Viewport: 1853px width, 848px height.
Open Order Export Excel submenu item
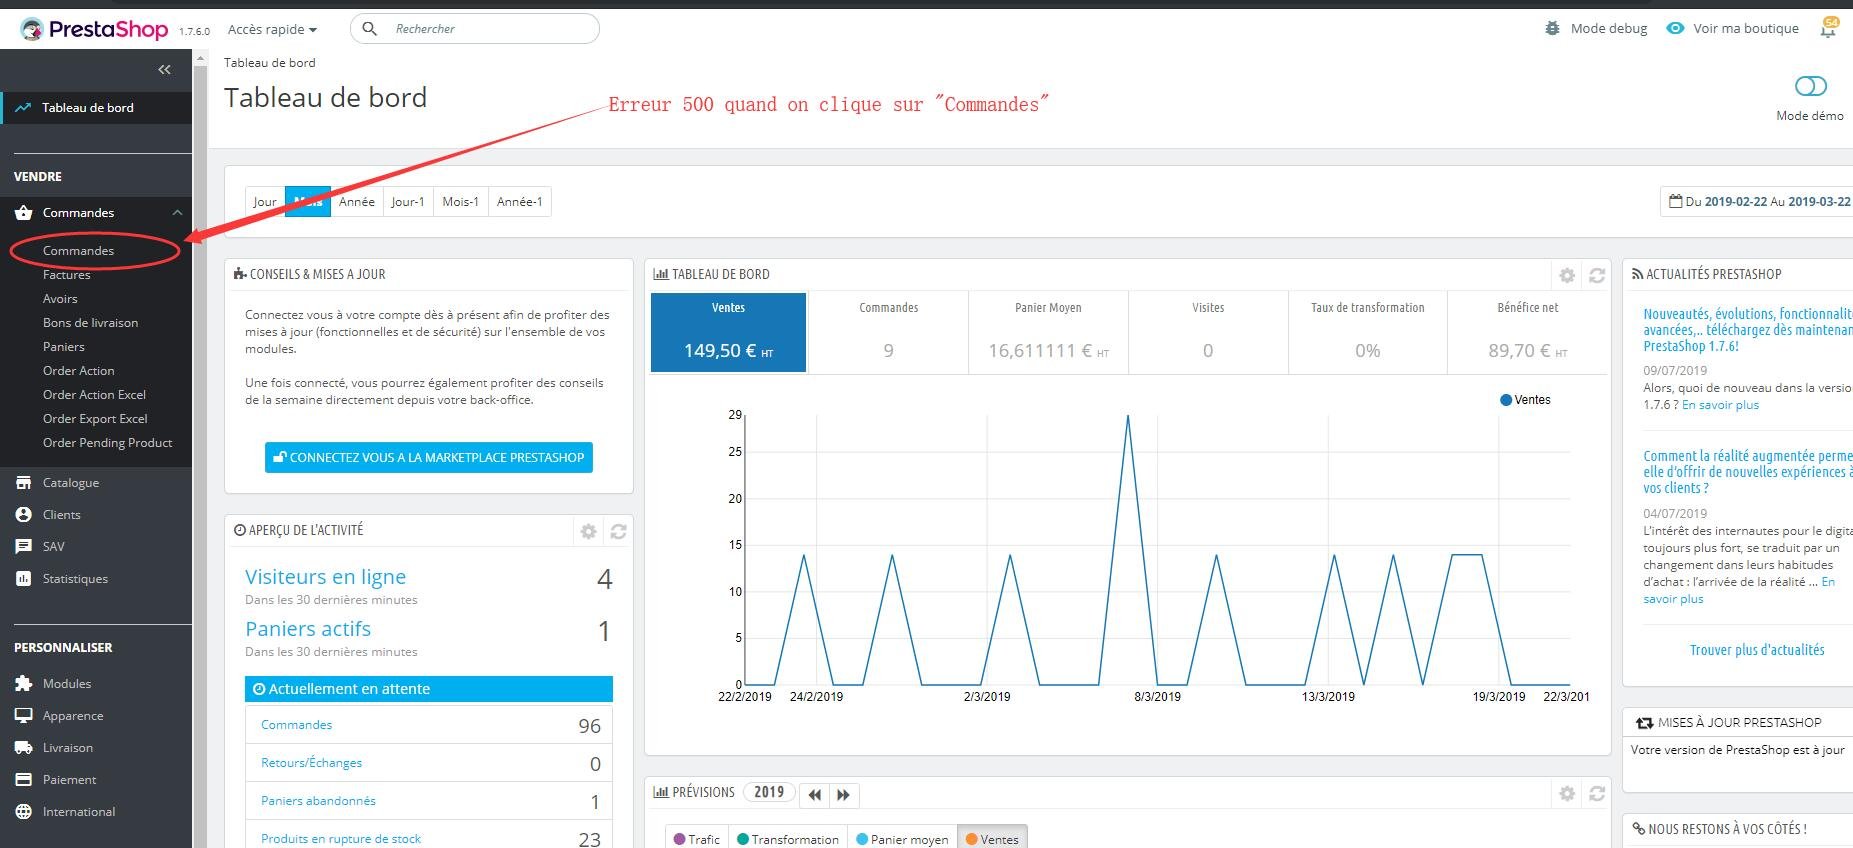(95, 419)
